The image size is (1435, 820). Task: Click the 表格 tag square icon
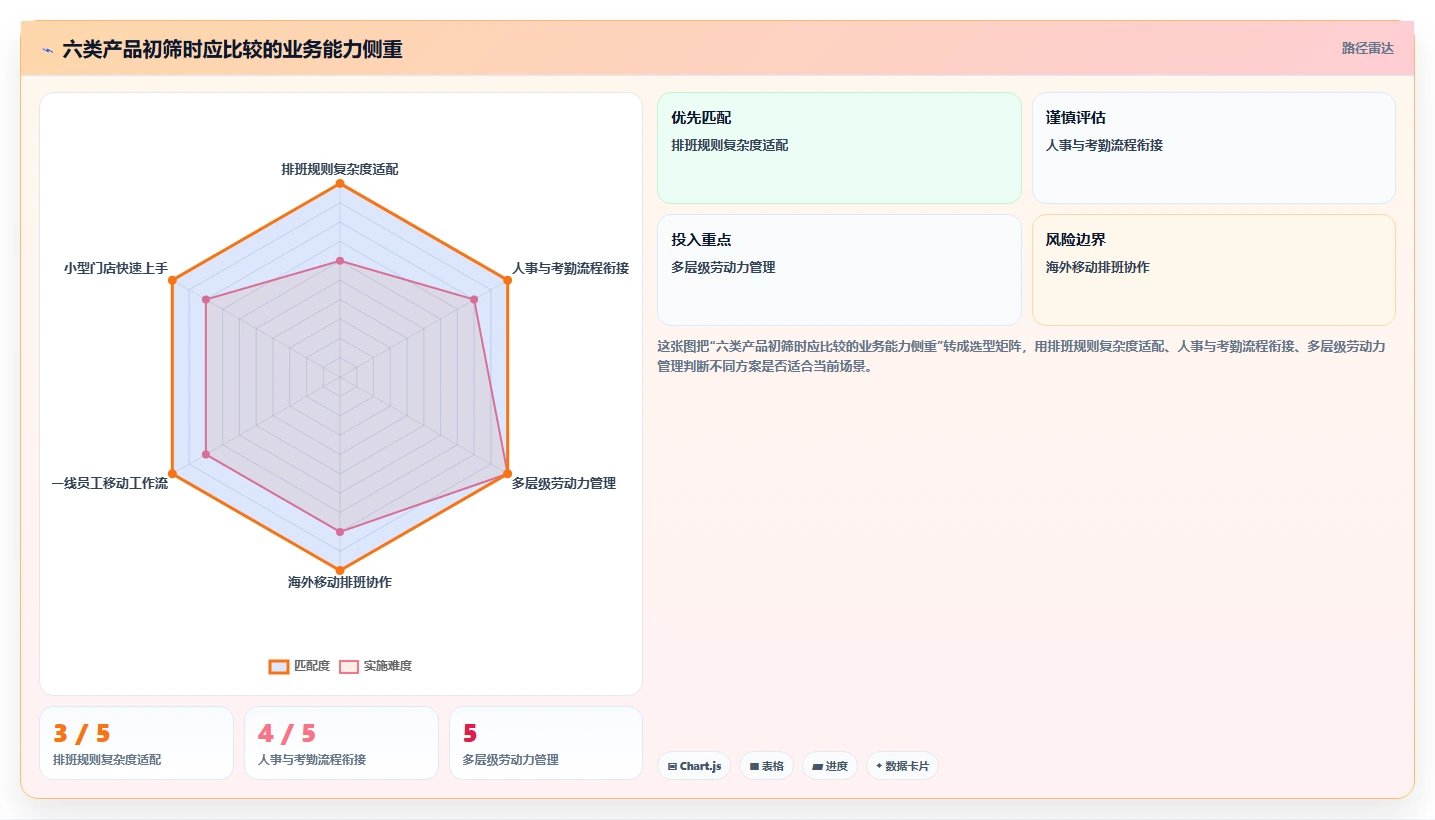754,767
